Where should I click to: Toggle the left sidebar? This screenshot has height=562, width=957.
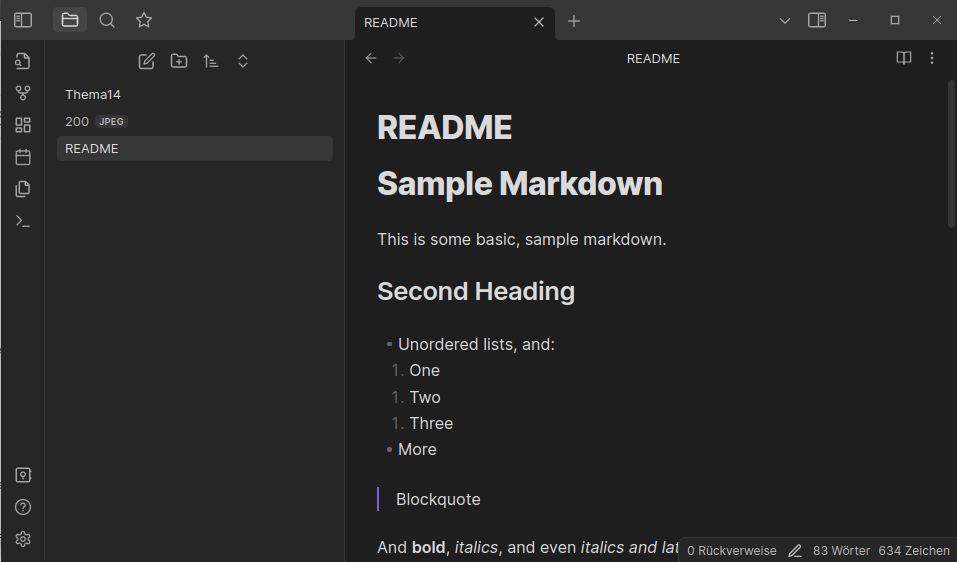click(22, 20)
